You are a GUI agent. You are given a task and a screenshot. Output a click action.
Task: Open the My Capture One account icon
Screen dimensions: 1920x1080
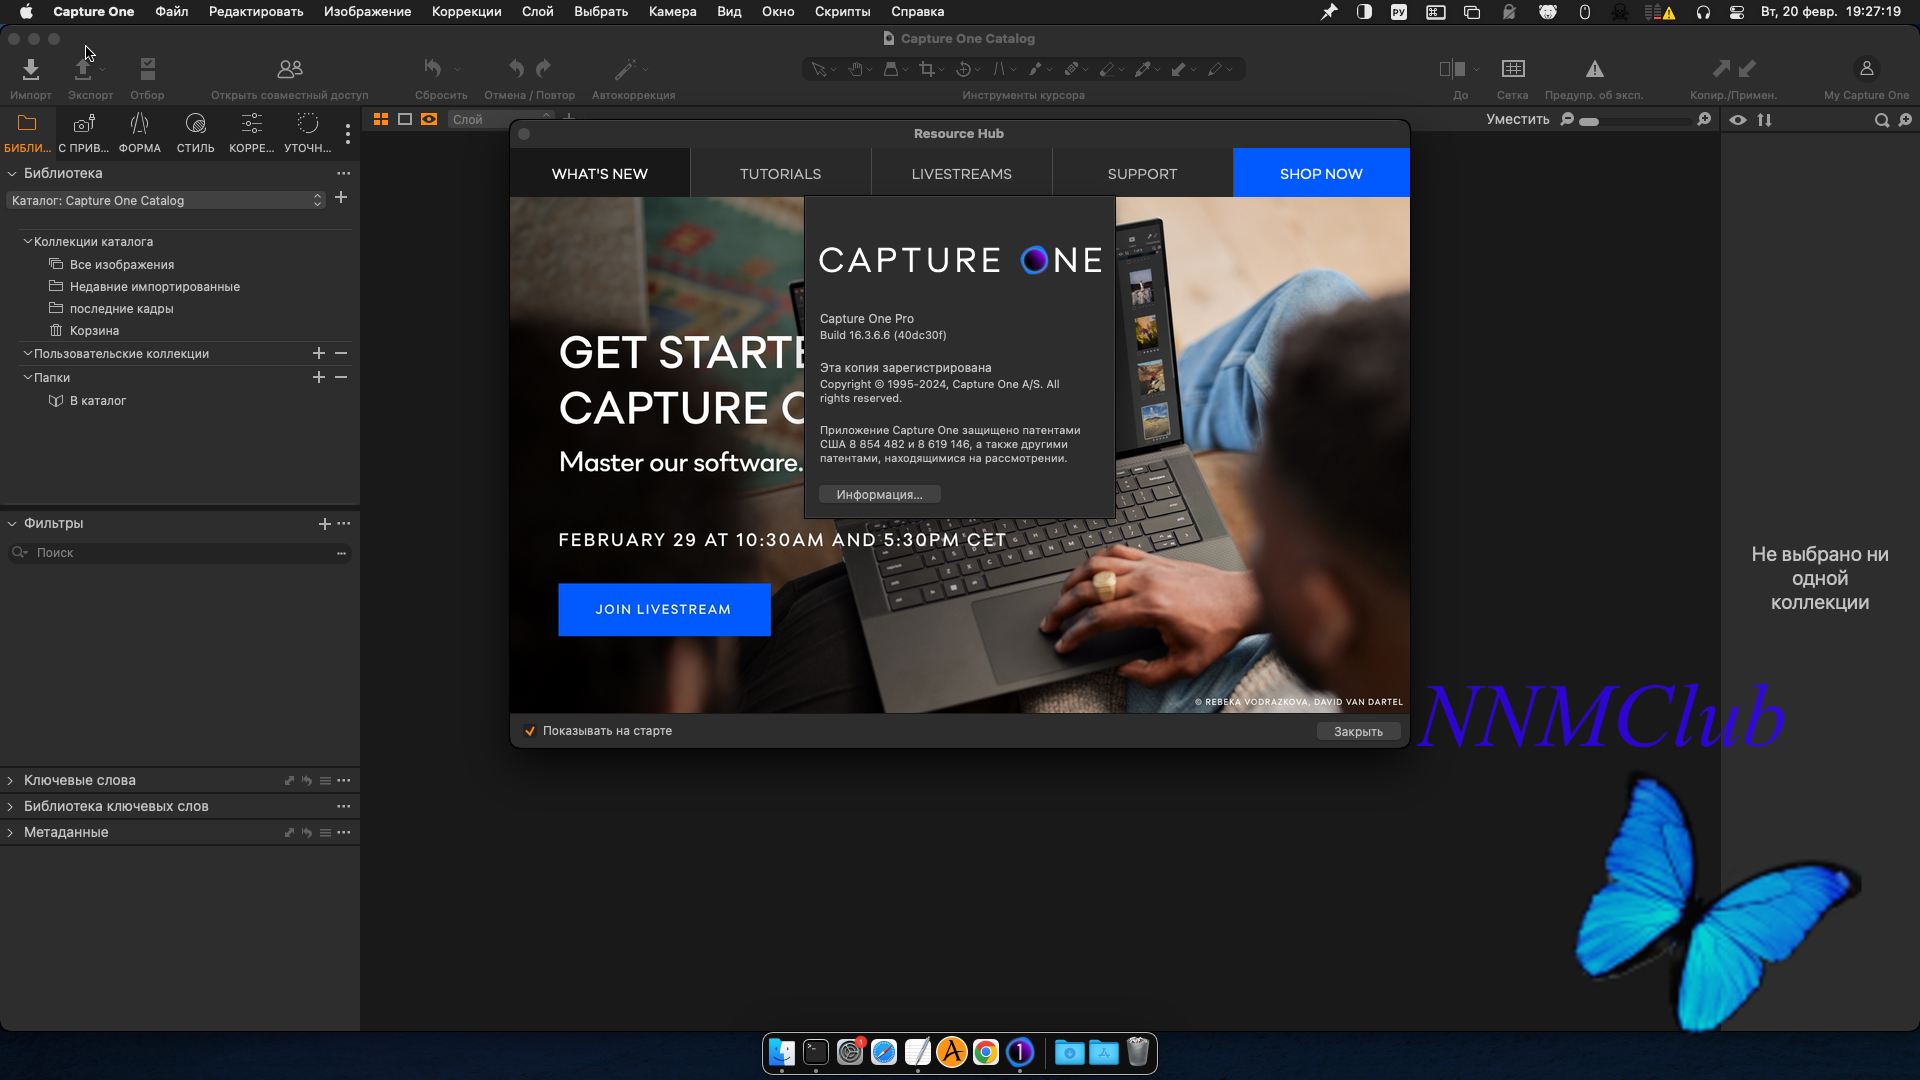coord(1866,69)
